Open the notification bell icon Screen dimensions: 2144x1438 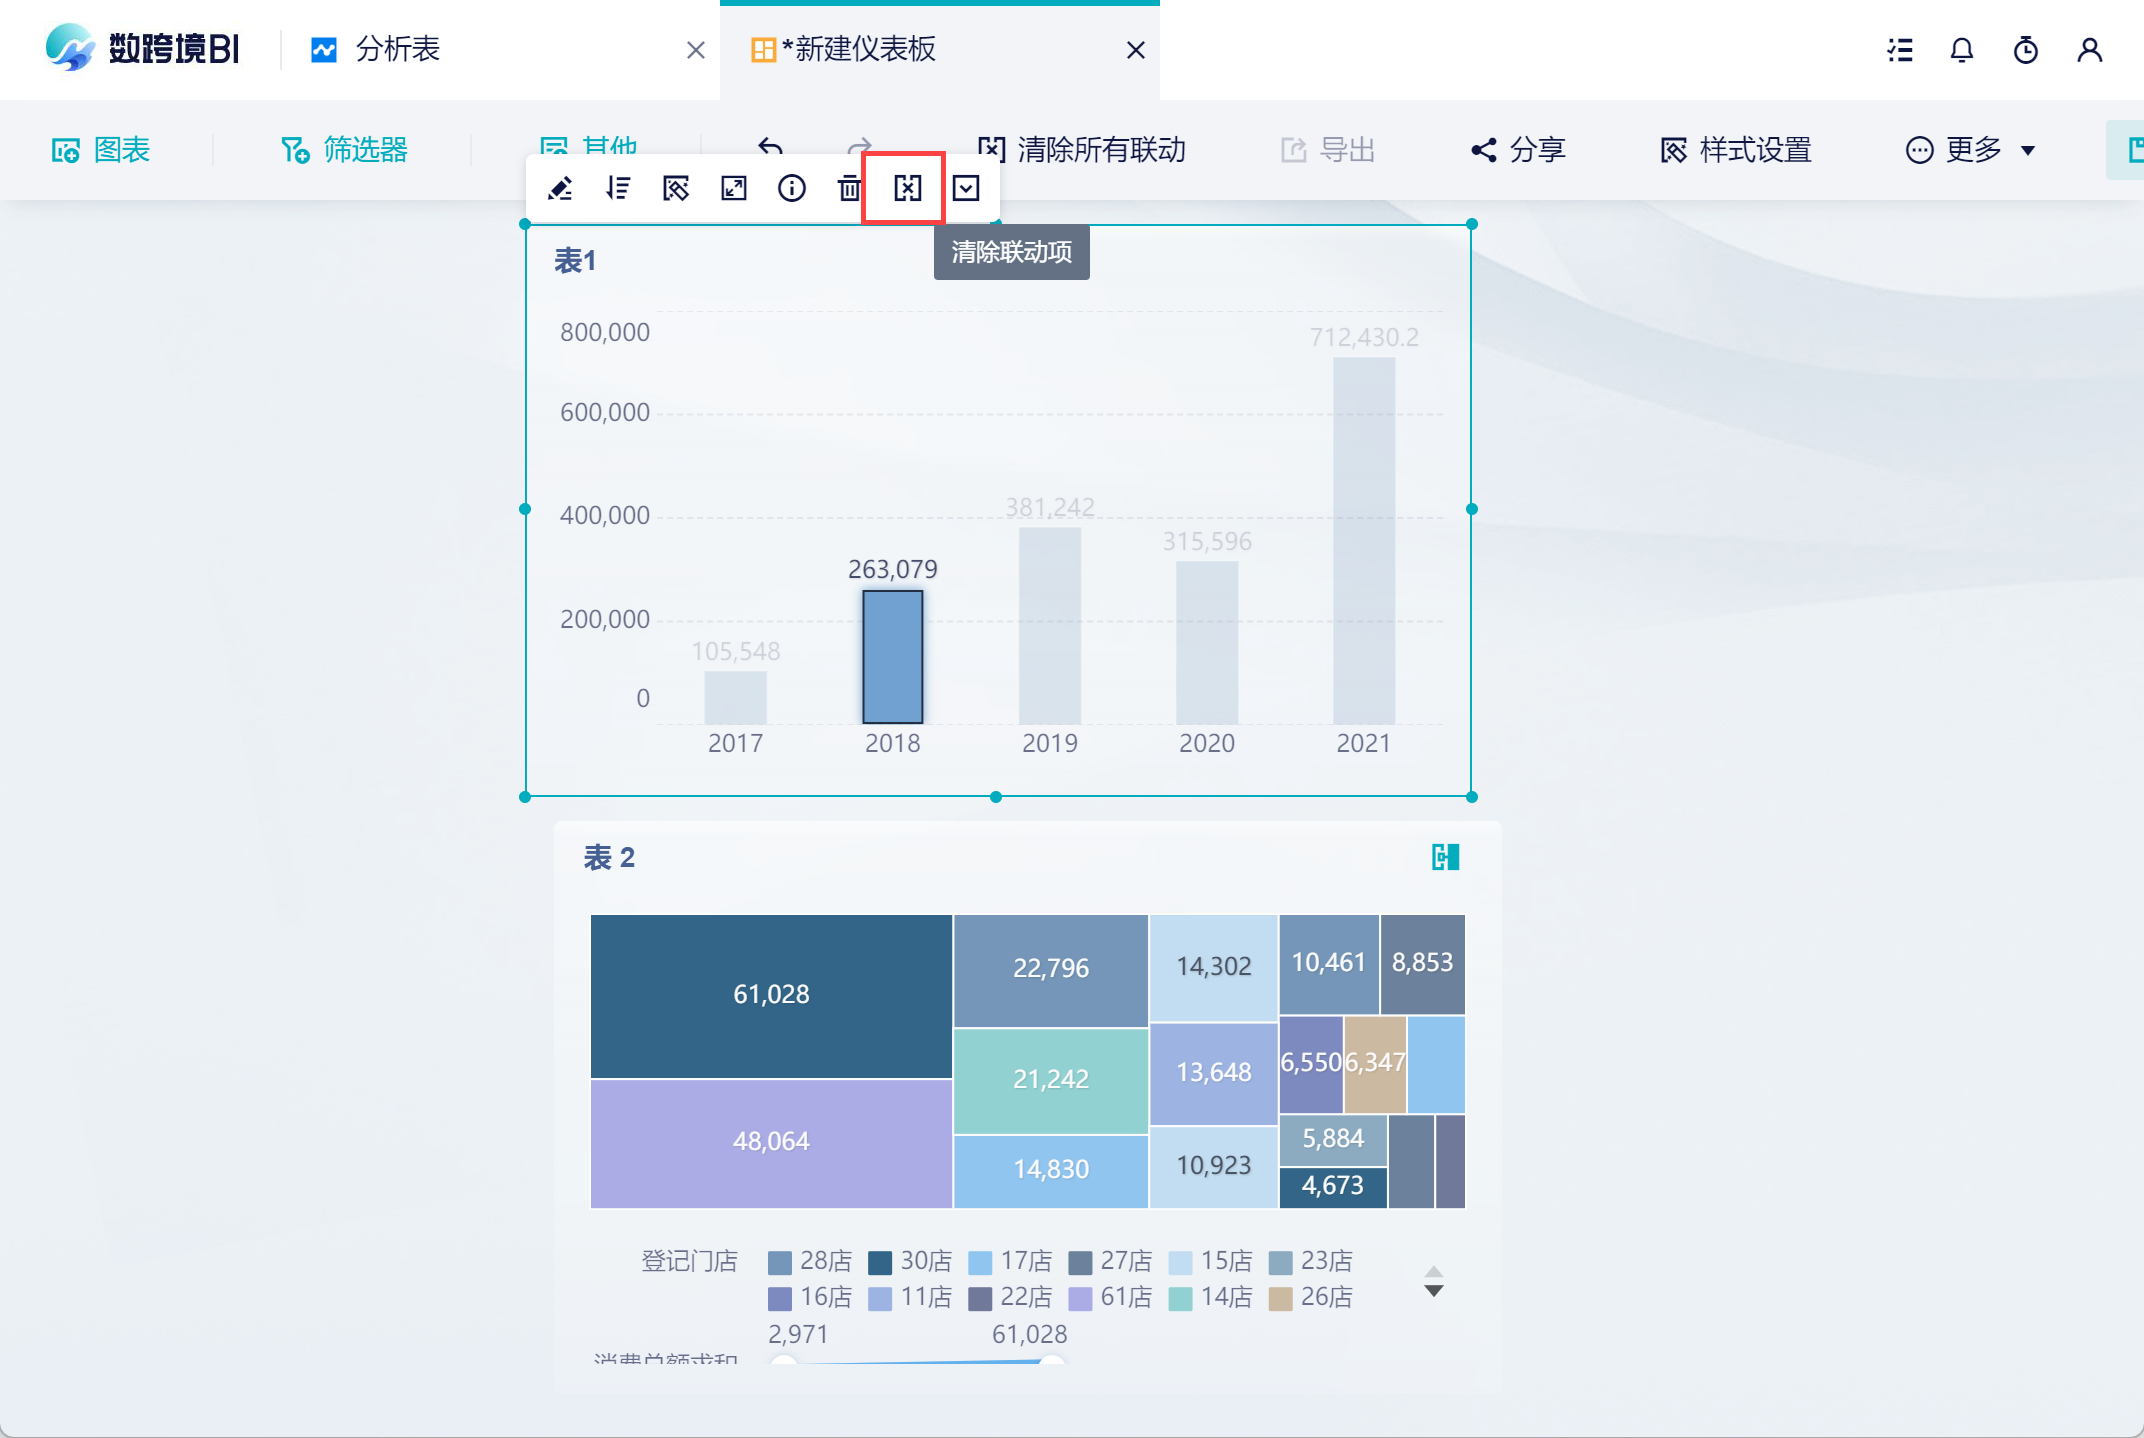(x=1962, y=50)
